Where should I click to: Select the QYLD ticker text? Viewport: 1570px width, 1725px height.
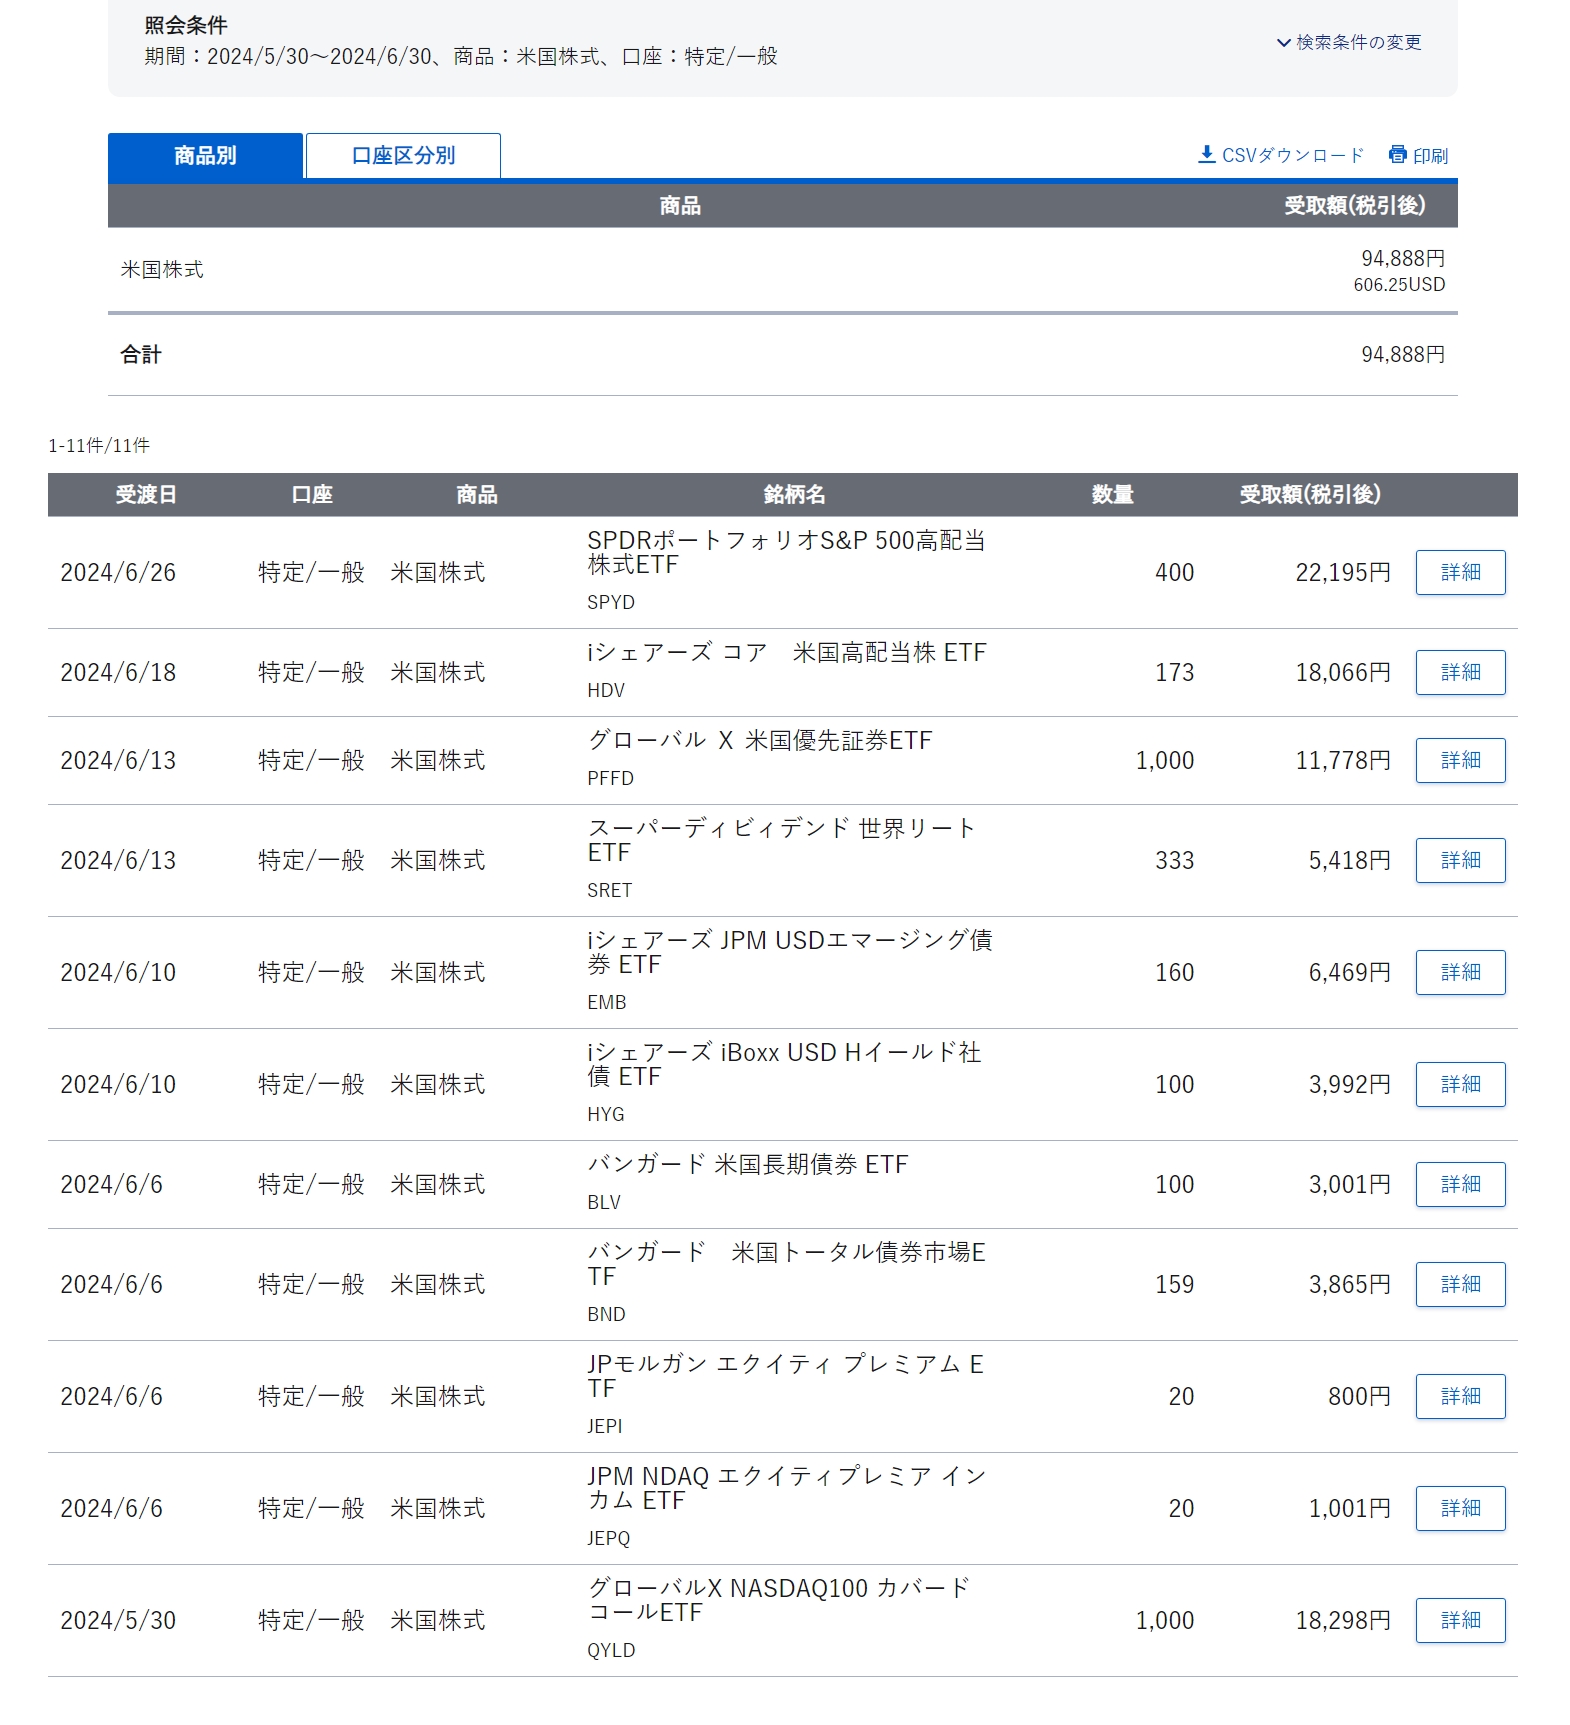pos(611,1650)
